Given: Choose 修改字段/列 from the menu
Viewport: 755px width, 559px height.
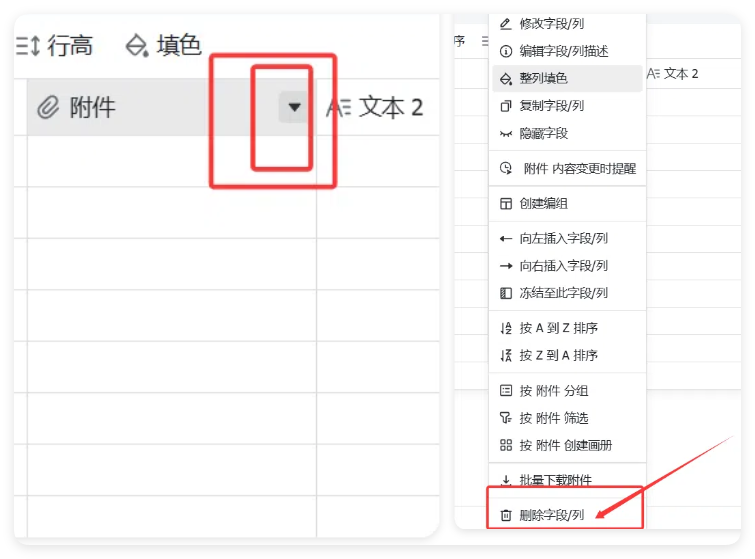Looking at the screenshot, I should pyautogui.click(x=567, y=24).
